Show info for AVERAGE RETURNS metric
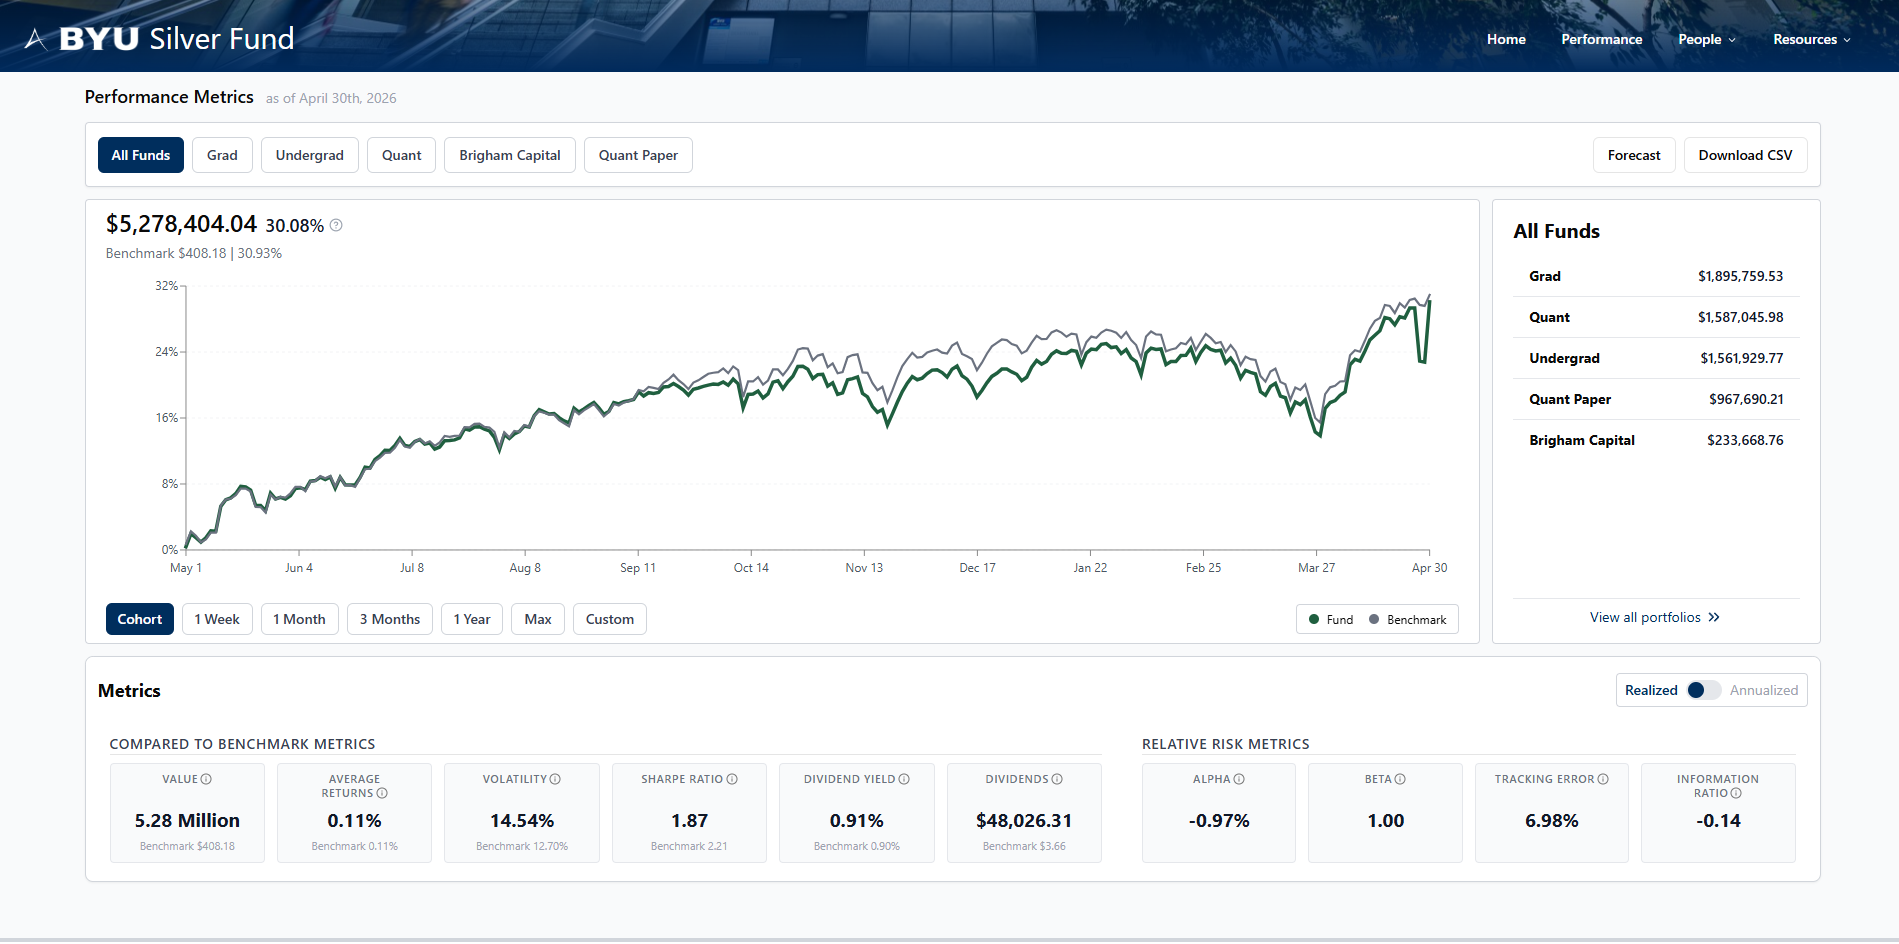The width and height of the screenshot is (1899, 944). [382, 793]
